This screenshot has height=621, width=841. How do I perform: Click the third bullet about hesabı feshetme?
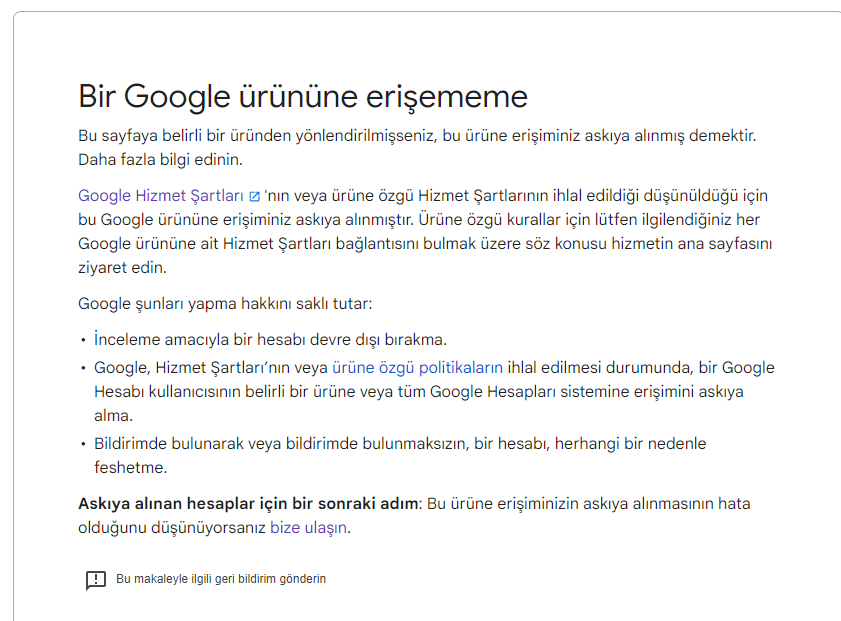(x=400, y=443)
